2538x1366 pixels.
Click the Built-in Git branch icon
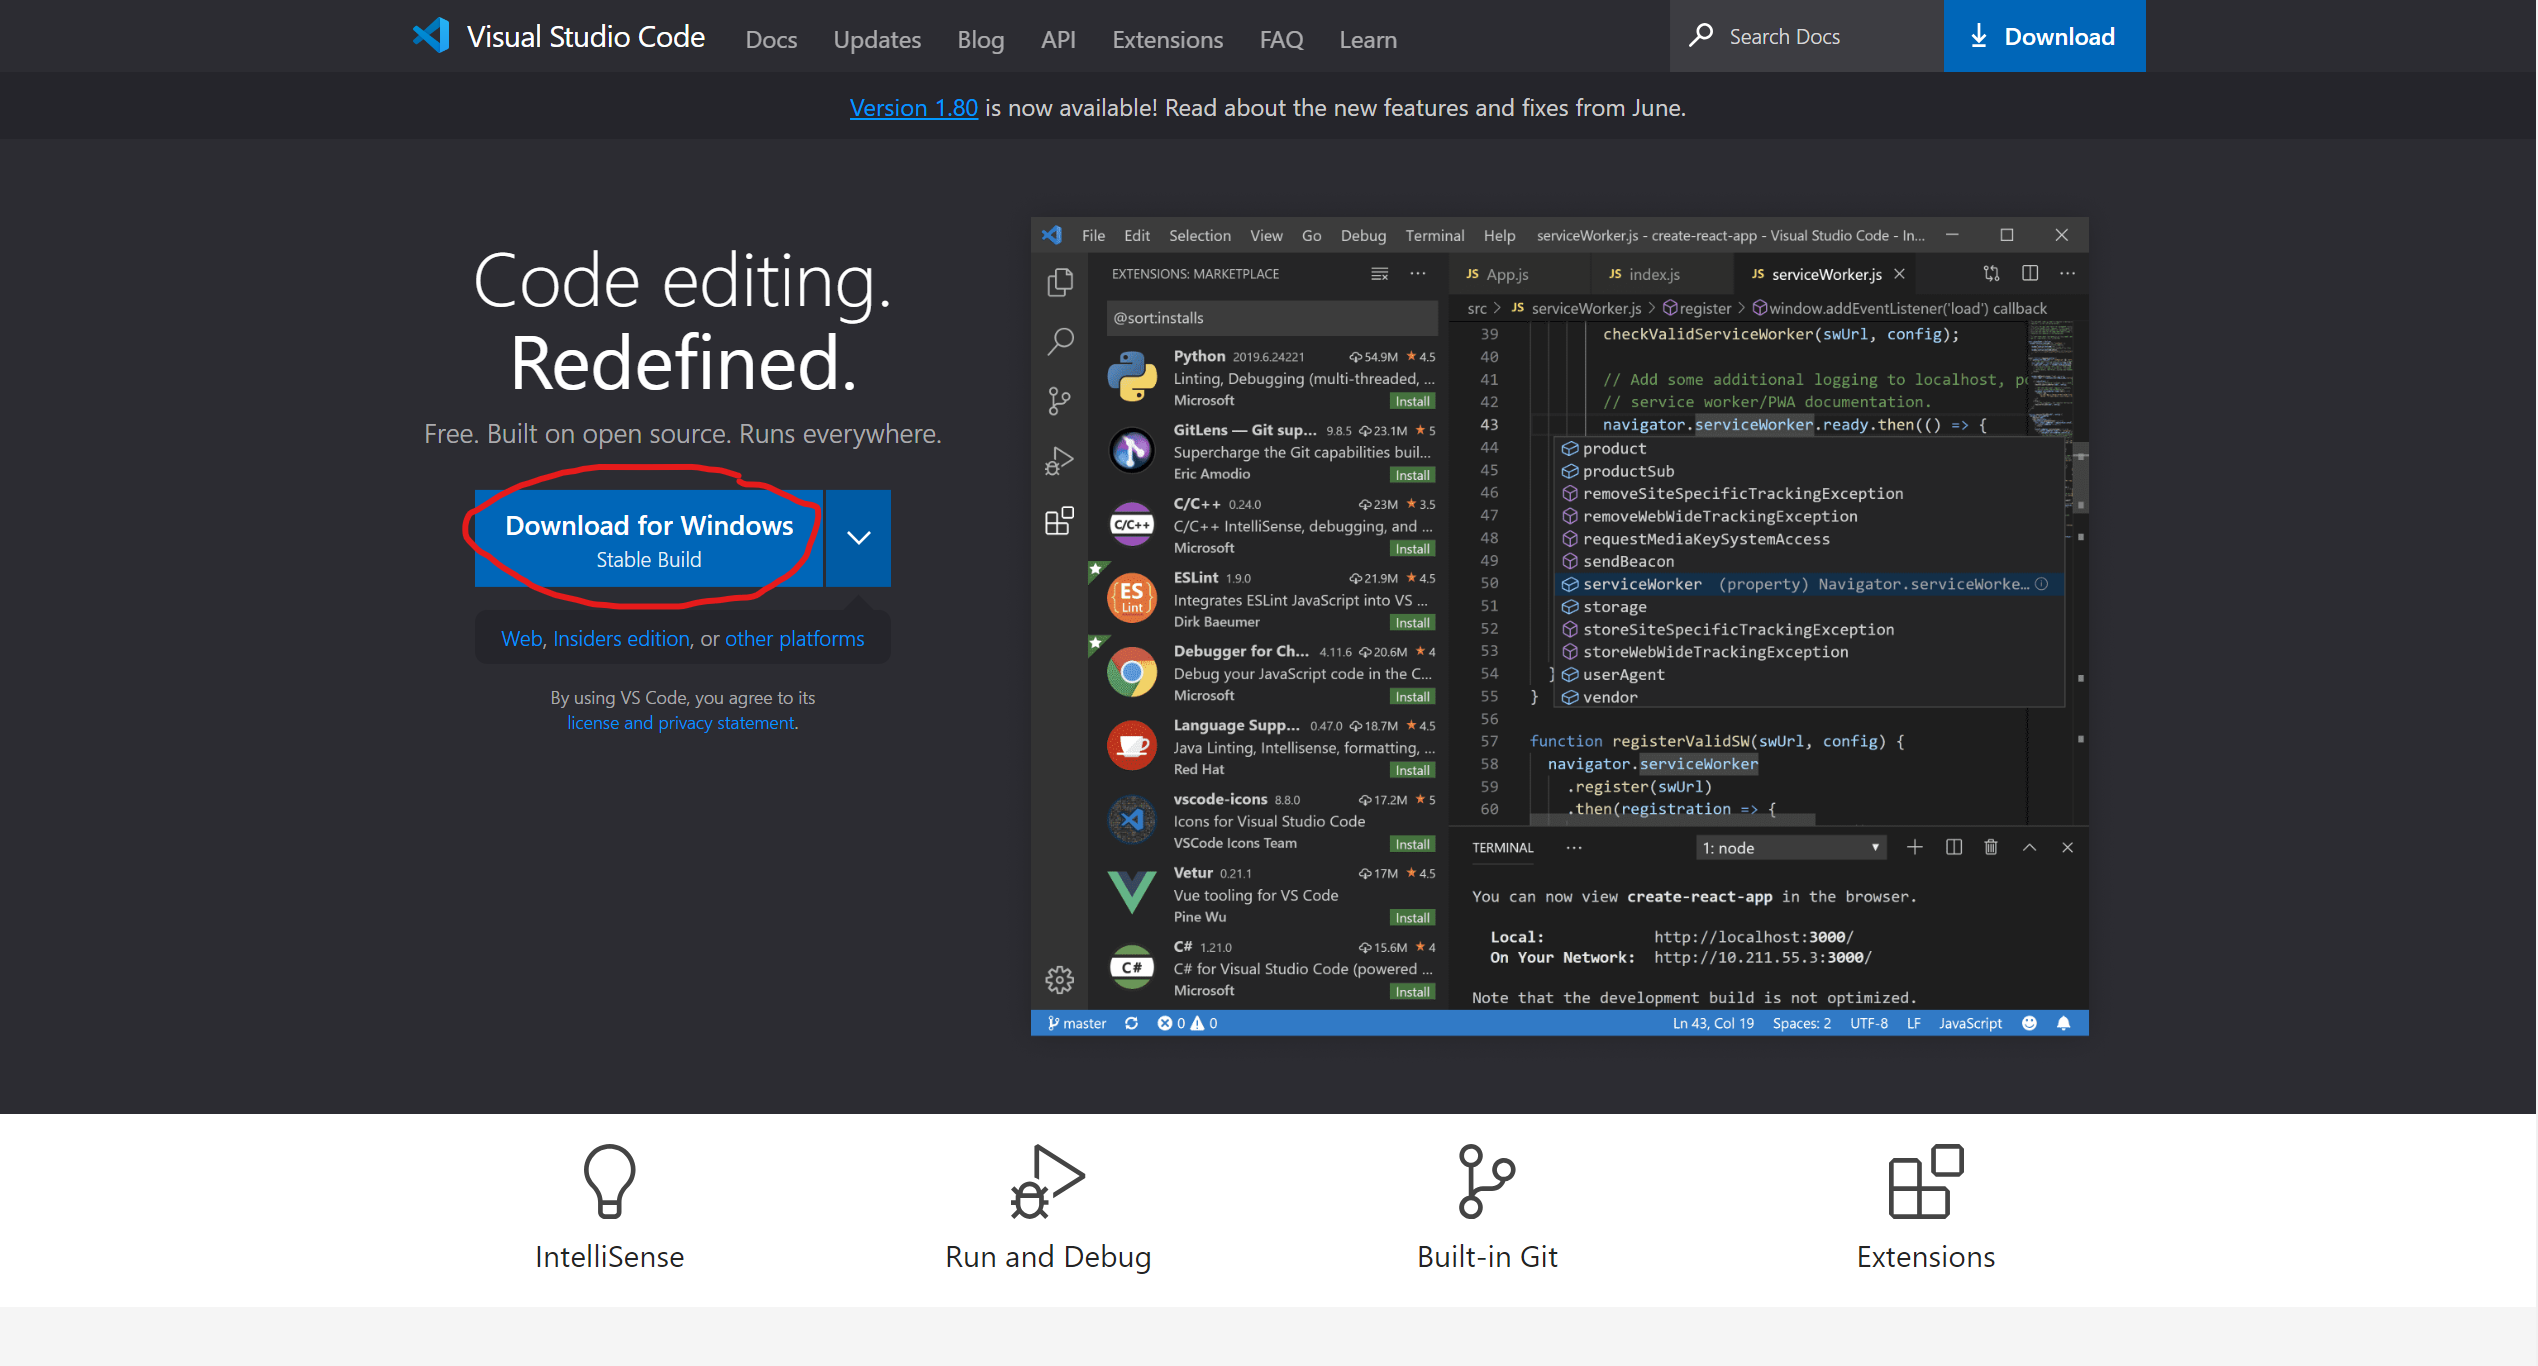pos(1486,1180)
